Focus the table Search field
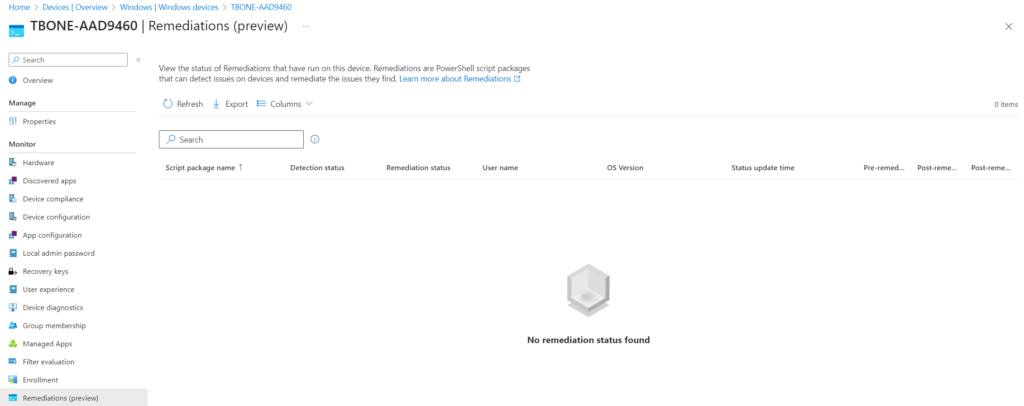The image size is (1024, 406). coord(231,140)
